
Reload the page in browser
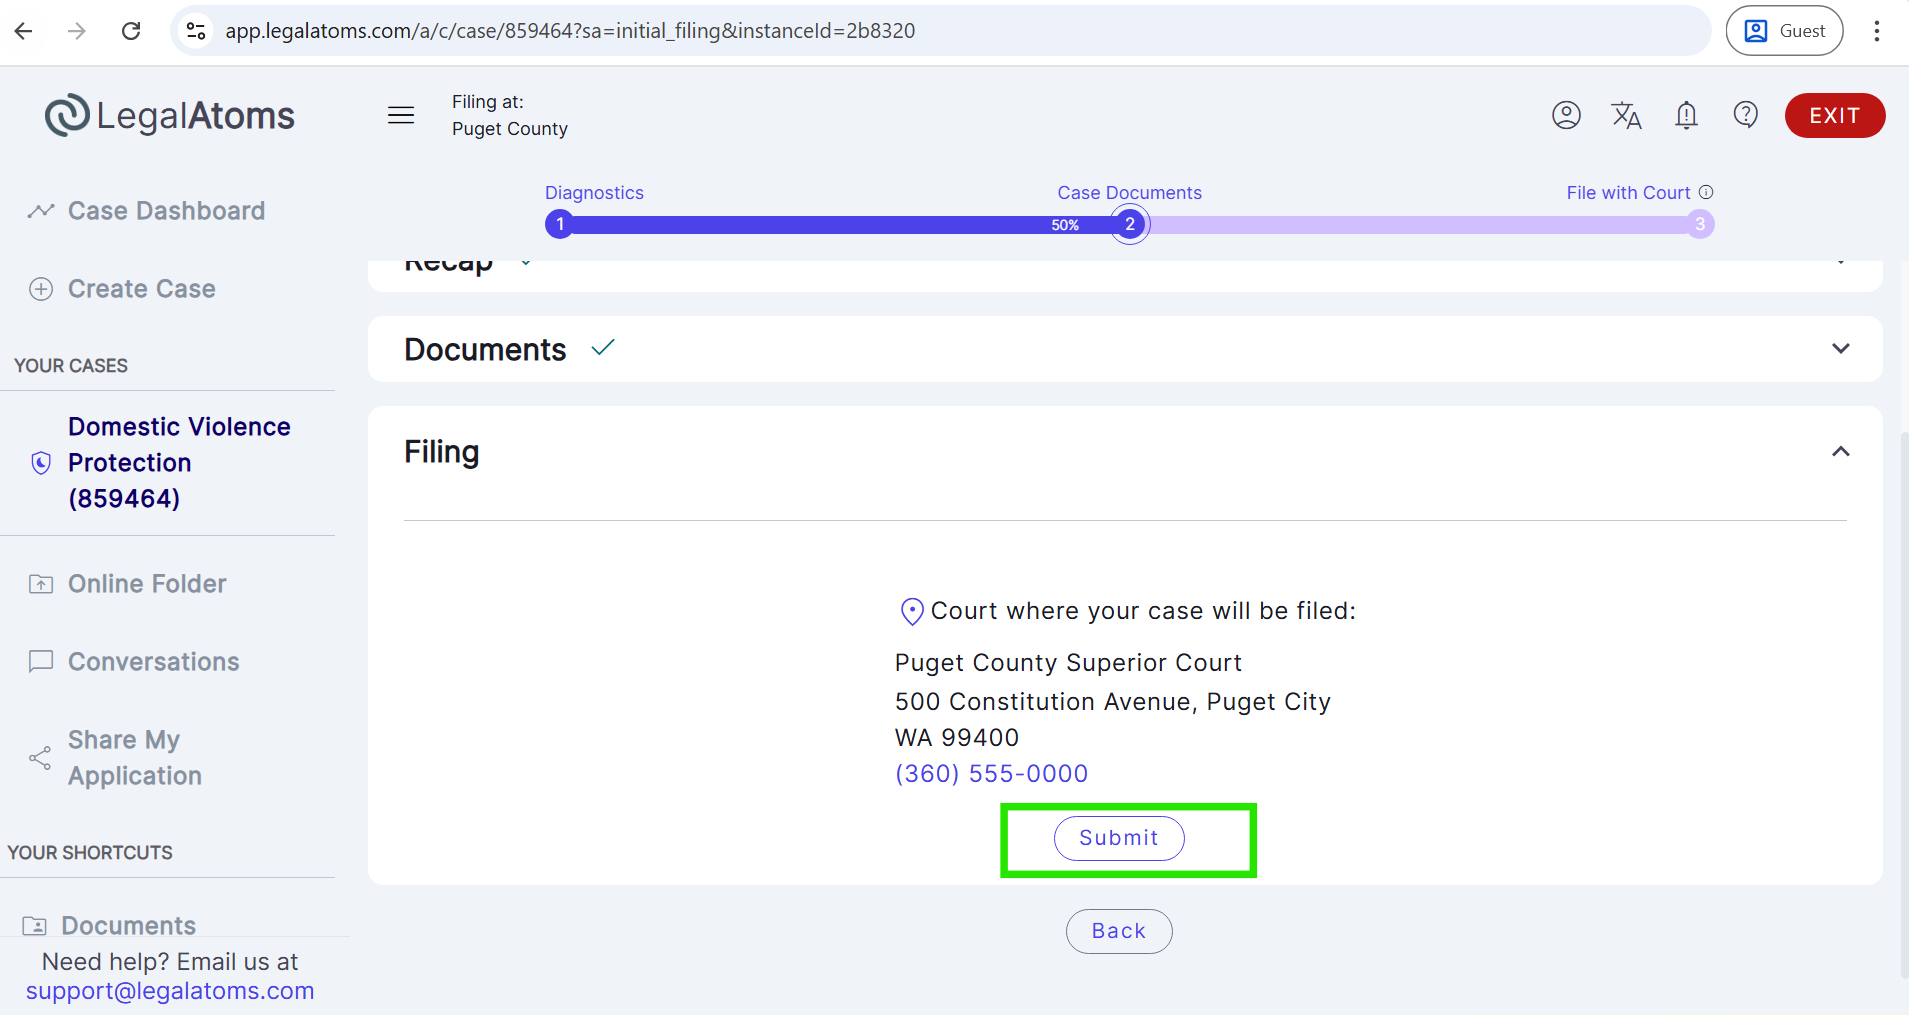click(x=131, y=31)
